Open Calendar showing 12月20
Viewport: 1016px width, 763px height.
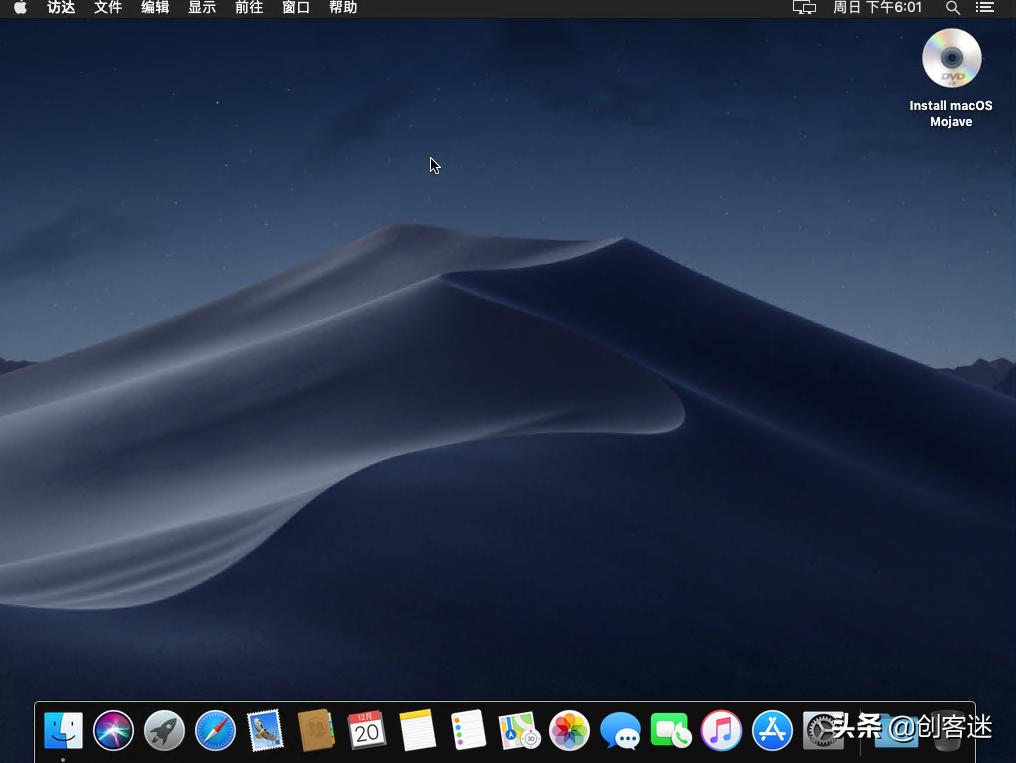pos(367,730)
